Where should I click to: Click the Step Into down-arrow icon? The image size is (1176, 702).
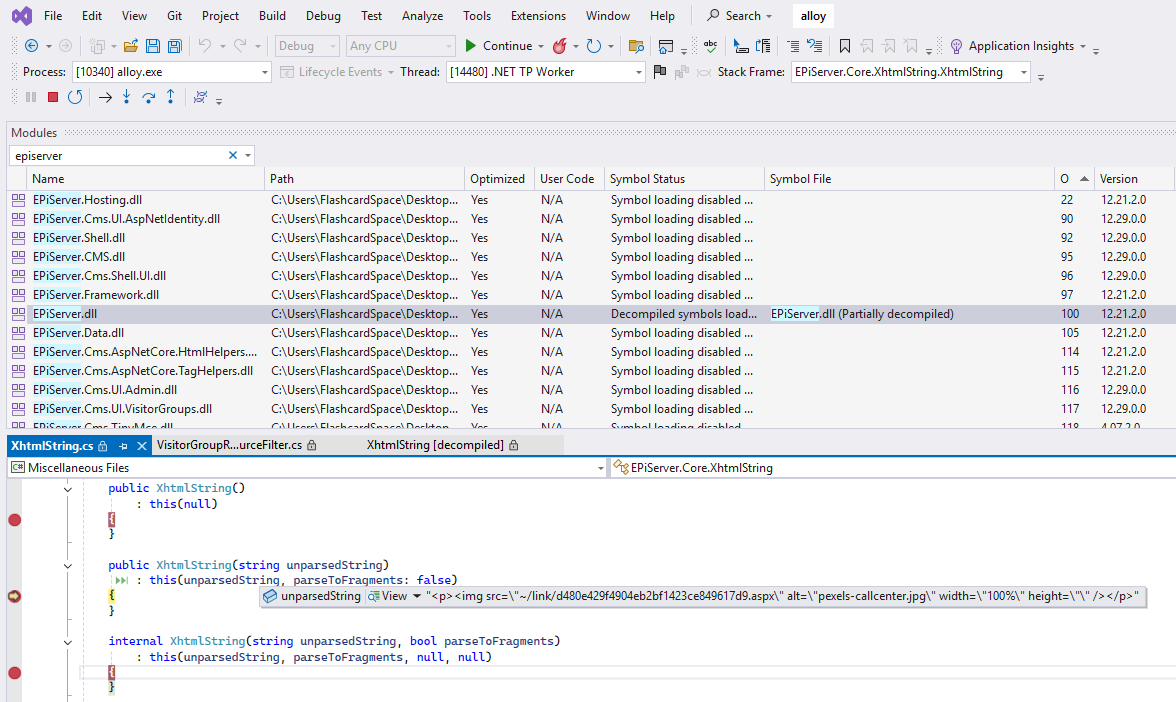coord(127,97)
